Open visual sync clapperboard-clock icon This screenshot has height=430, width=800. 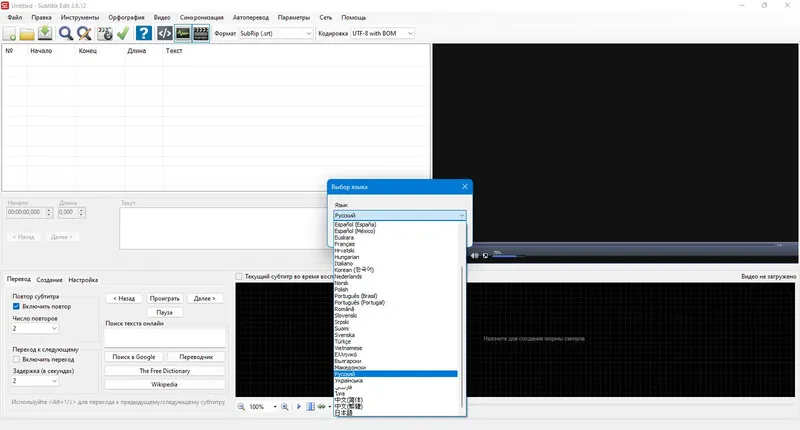[x=105, y=34]
